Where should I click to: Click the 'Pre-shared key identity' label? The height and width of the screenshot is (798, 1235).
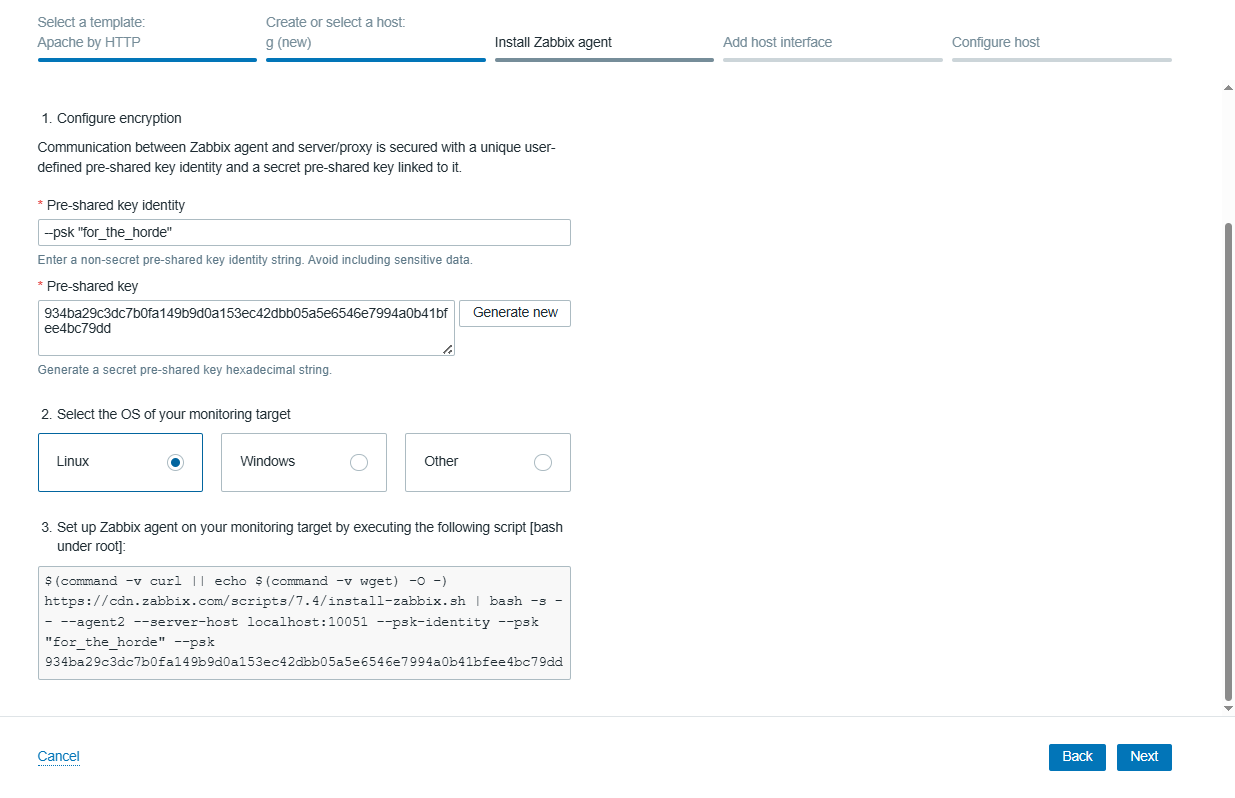116,205
